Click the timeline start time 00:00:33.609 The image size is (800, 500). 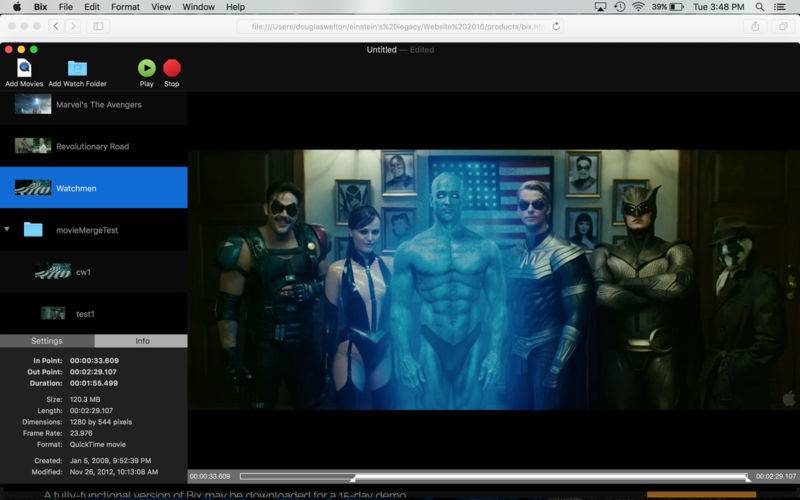pyautogui.click(x=210, y=477)
